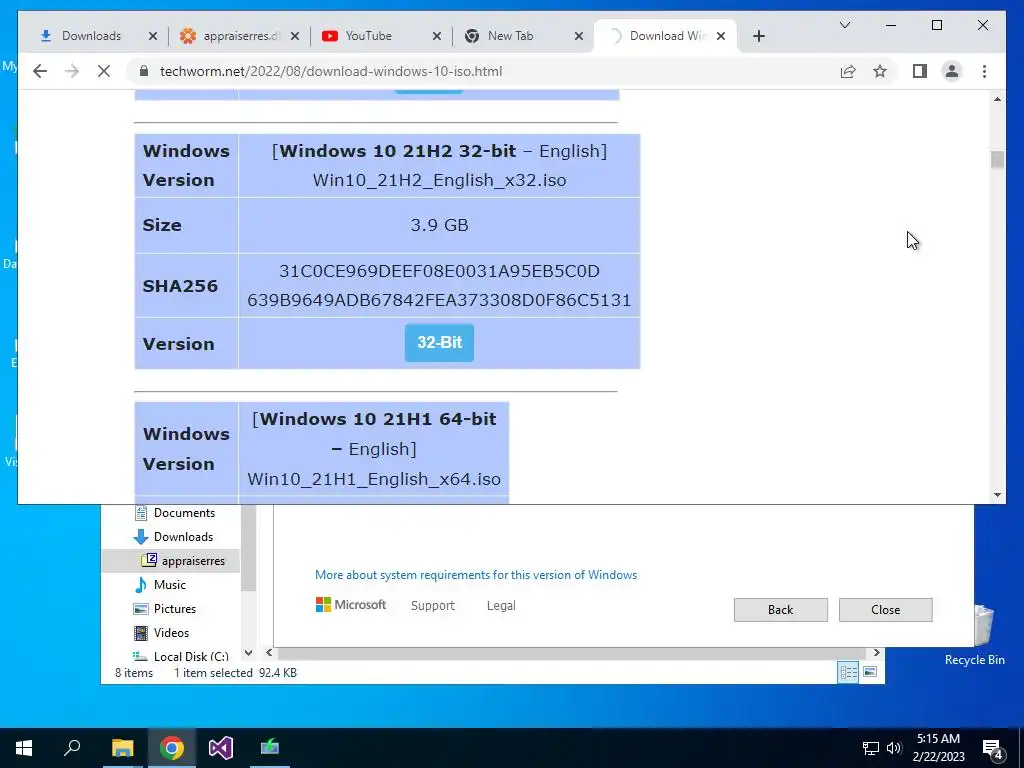Click the Support link in the setup window
The image size is (1024, 768).
click(x=432, y=605)
